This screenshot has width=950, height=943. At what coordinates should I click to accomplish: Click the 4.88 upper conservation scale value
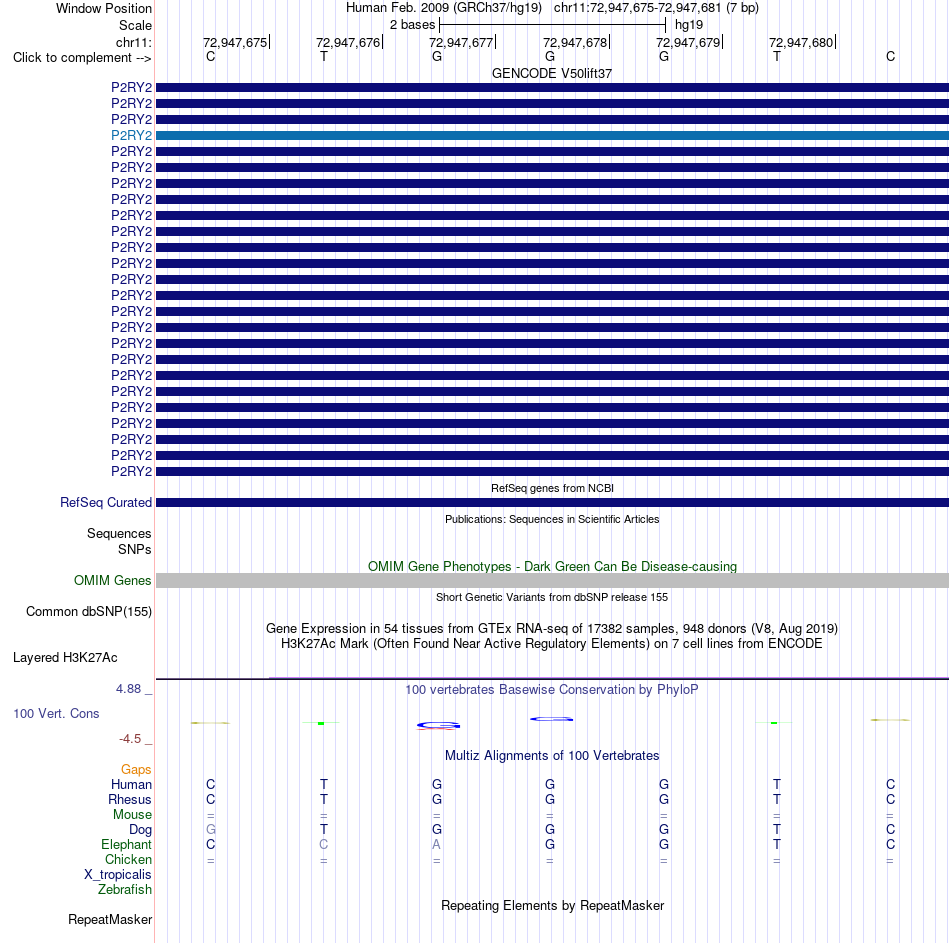[128, 689]
